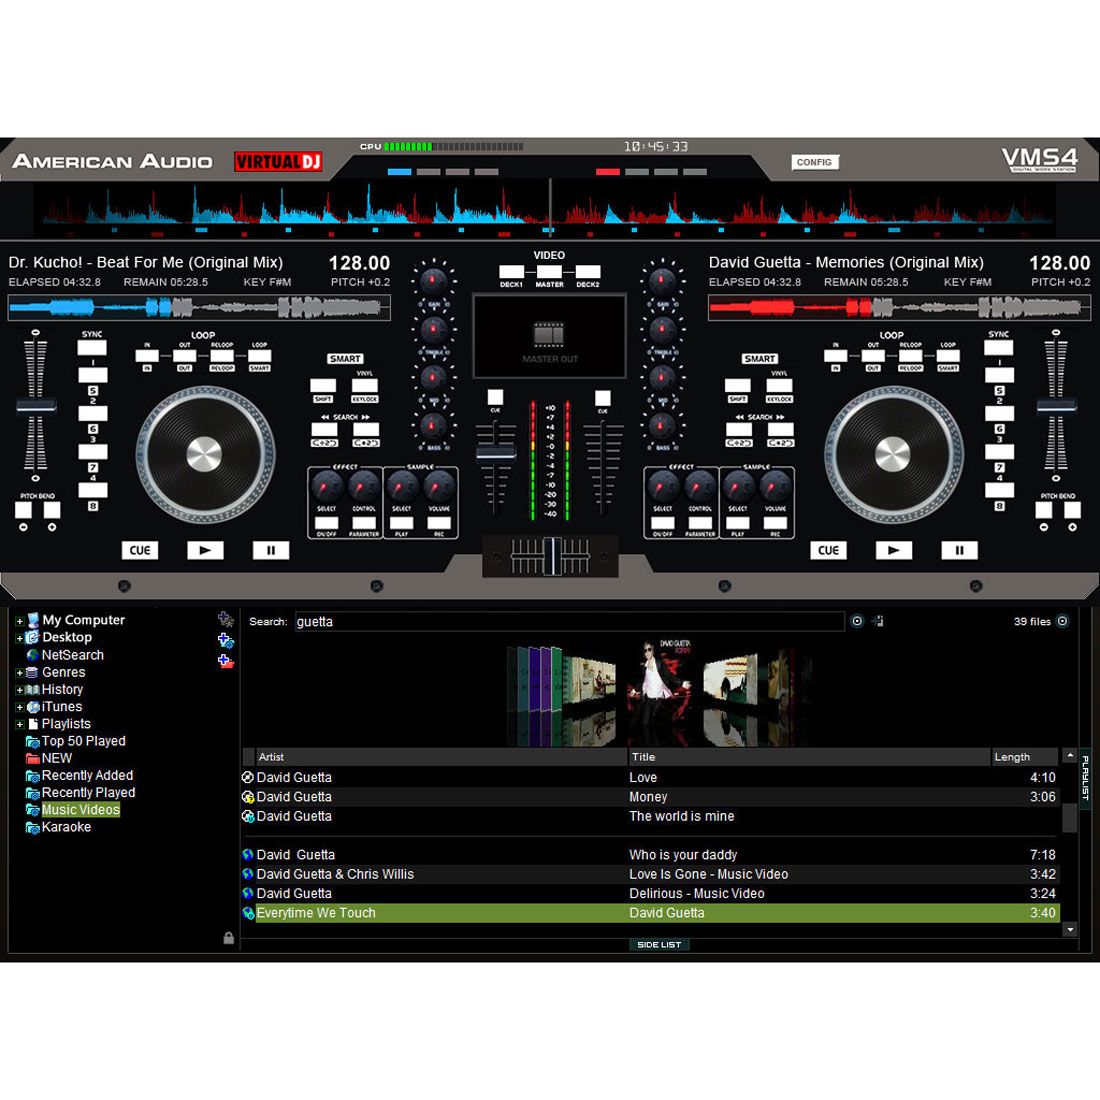Open the SIDE LIST tab
This screenshot has width=1100, height=1100.
click(x=659, y=944)
